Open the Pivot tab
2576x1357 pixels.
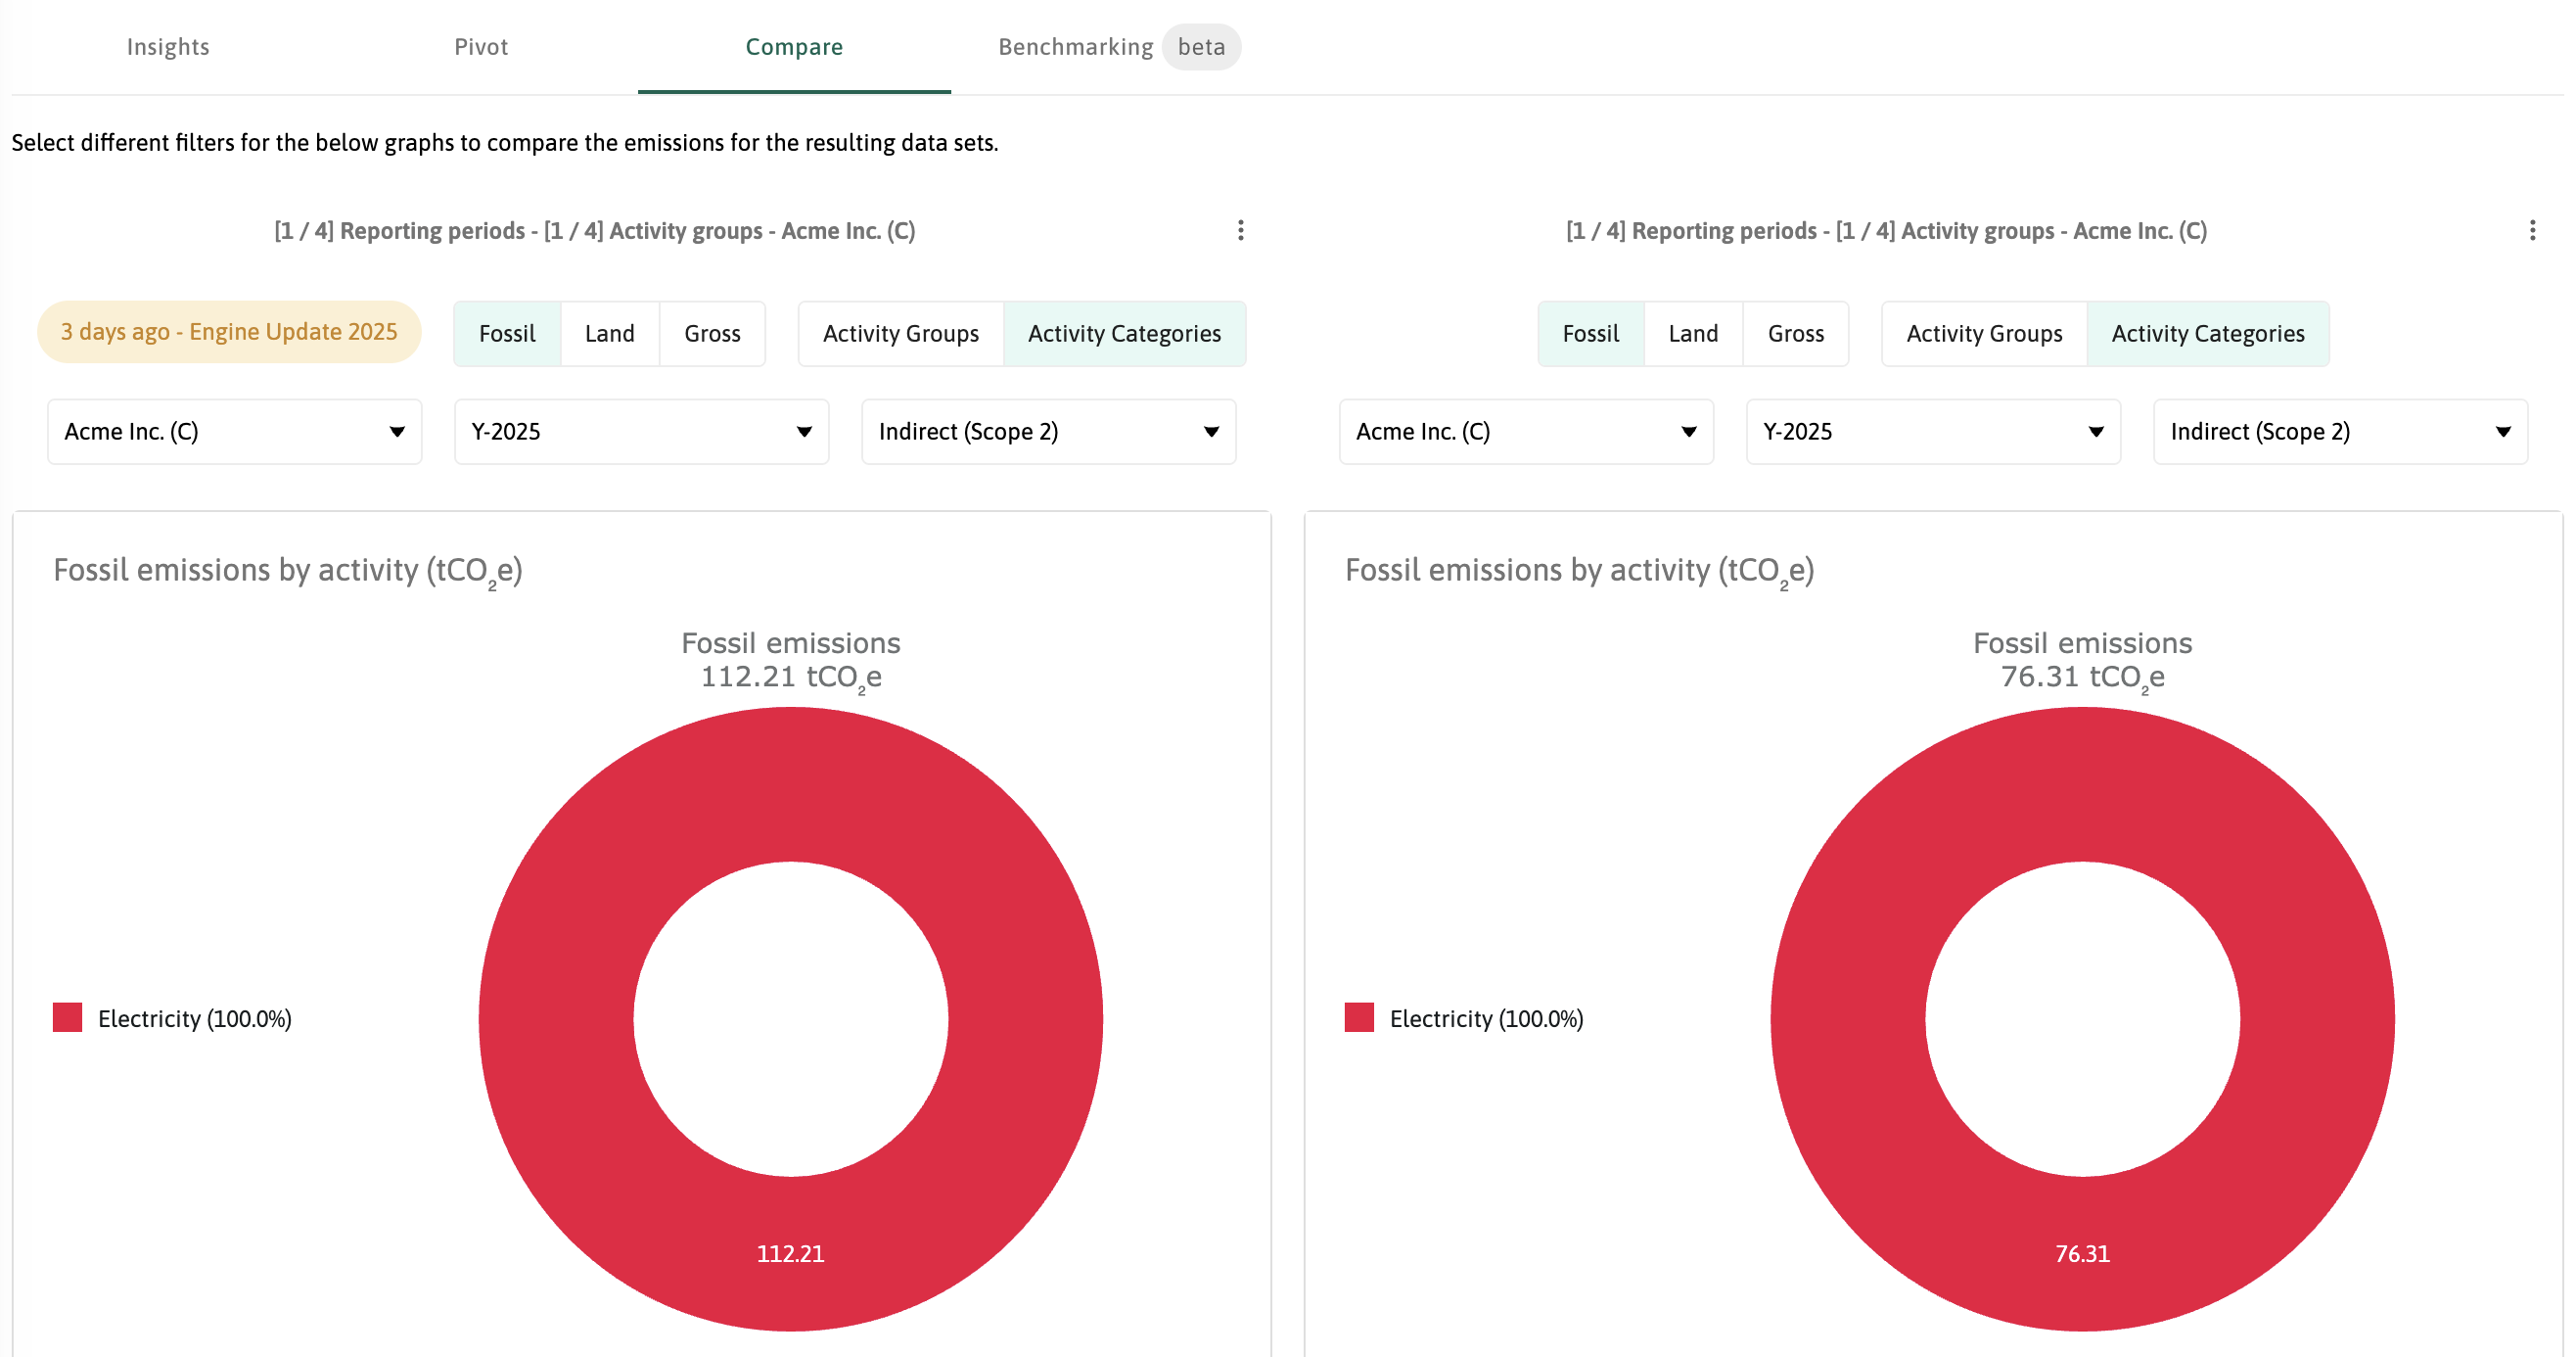pyautogui.click(x=481, y=47)
